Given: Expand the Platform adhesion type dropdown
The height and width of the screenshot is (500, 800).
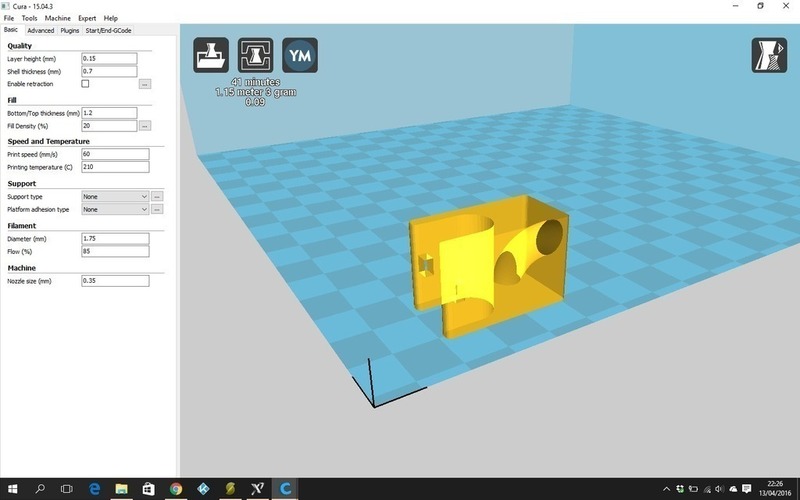Looking at the screenshot, I should 115,209.
